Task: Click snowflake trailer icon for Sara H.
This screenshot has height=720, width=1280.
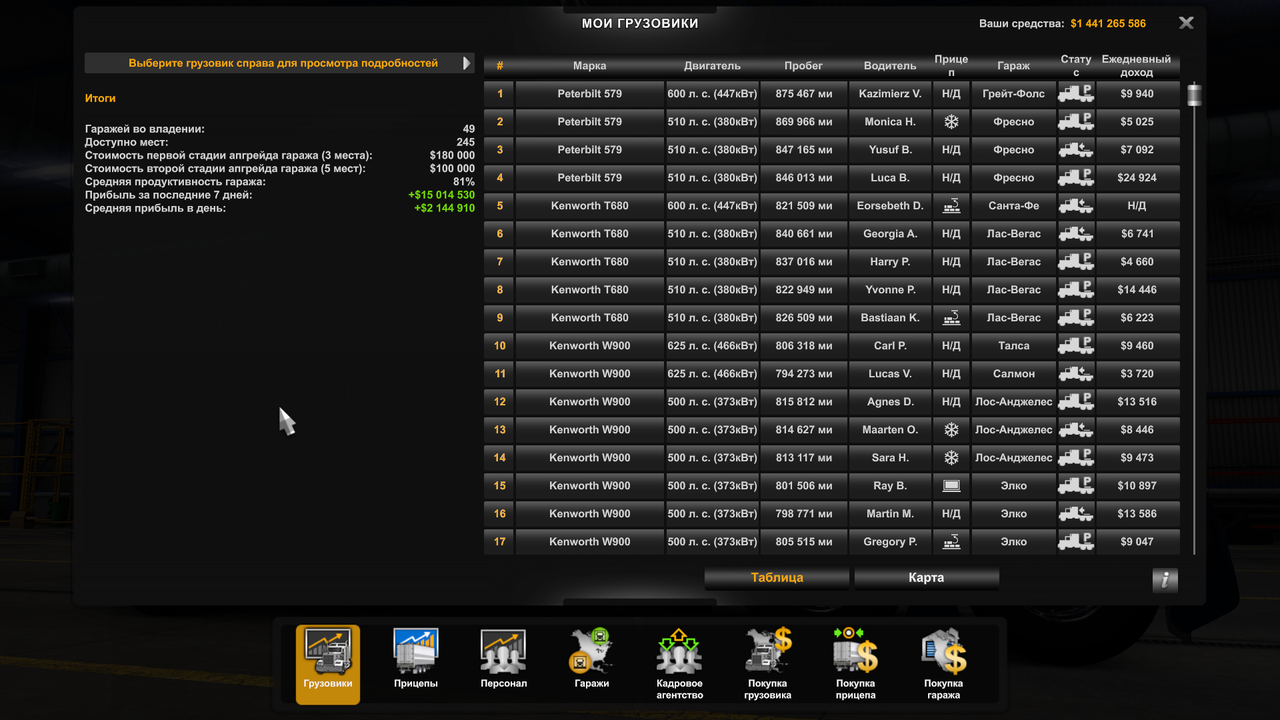Action: point(951,457)
